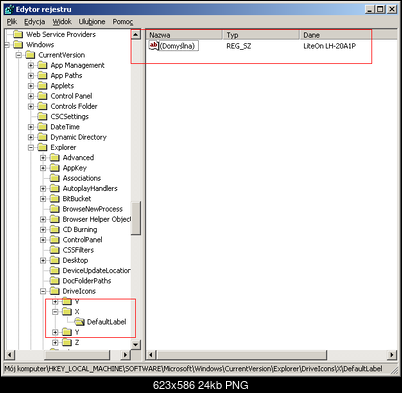The image size is (402, 393).
Task: Click the CurrentVersion folder icon
Action: [30, 55]
